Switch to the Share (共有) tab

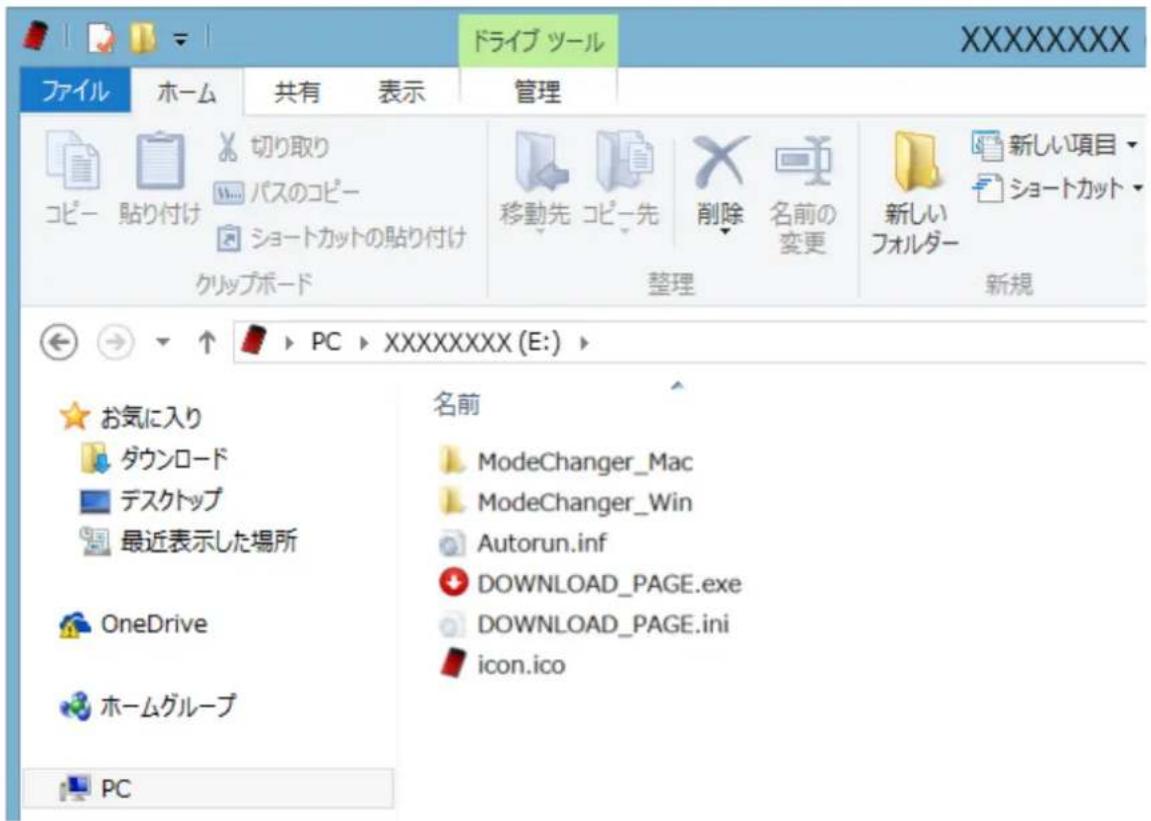(297, 92)
